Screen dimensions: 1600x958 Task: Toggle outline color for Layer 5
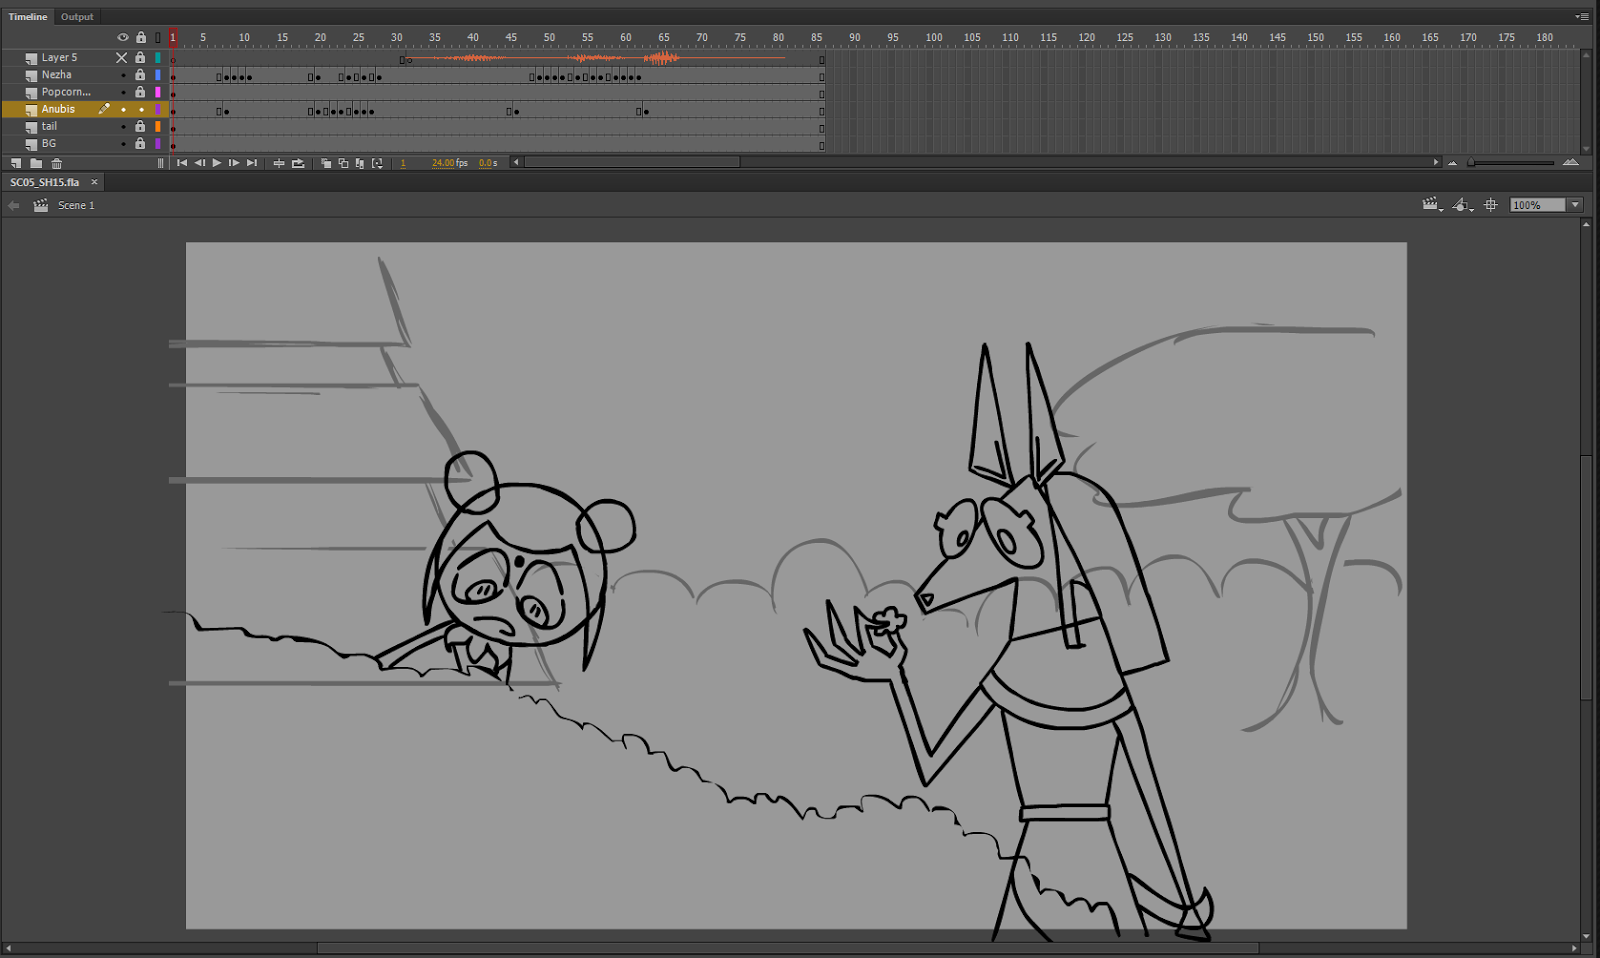coord(158,58)
